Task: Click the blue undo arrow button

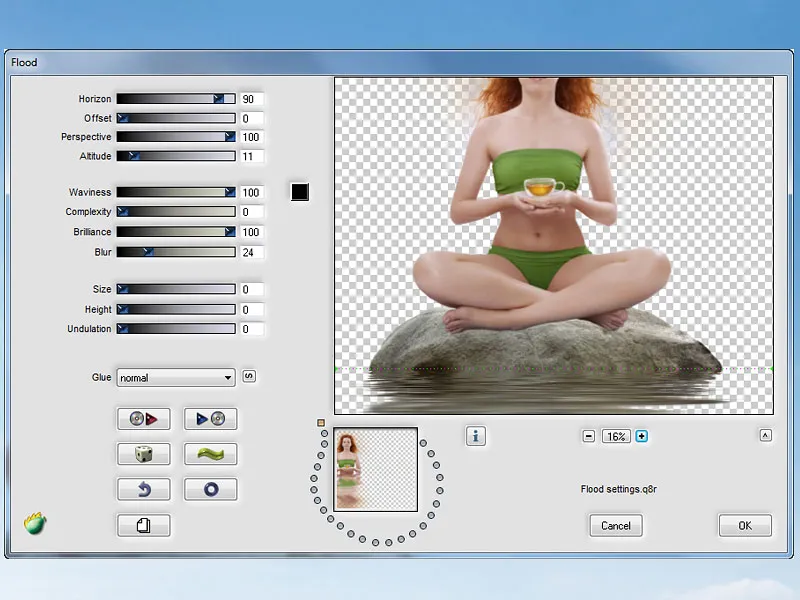Action: [x=143, y=489]
